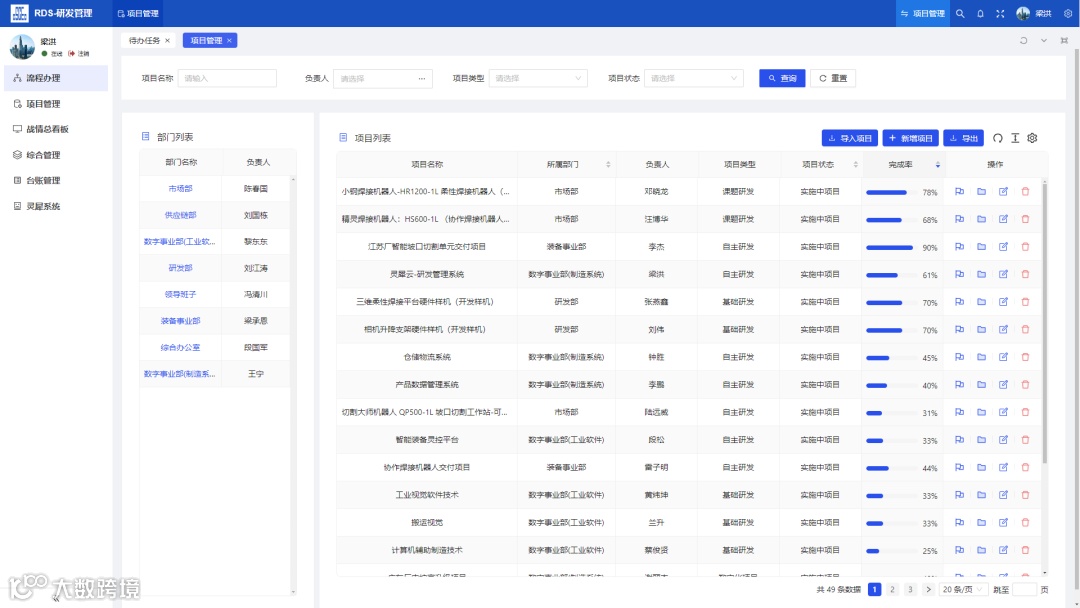The height and width of the screenshot is (608, 1080).
Task: Expand the tab options chevron on tab bar
Action: click(x=1044, y=41)
